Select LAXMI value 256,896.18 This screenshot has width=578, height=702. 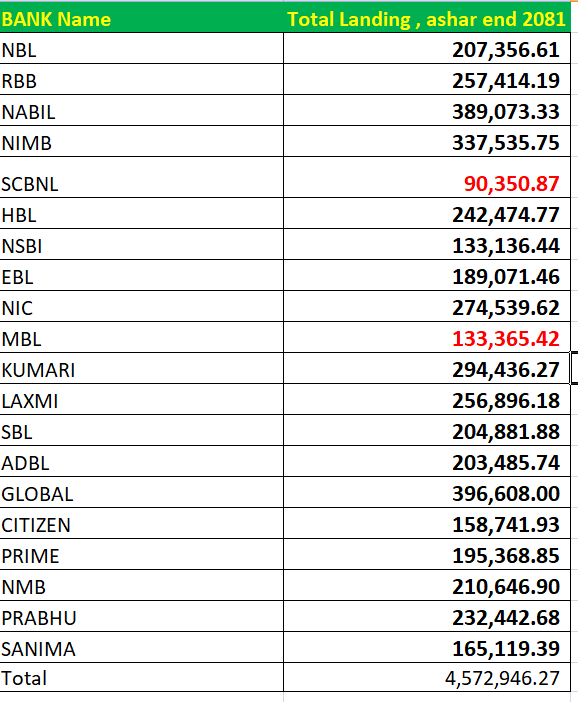tap(427, 399)
